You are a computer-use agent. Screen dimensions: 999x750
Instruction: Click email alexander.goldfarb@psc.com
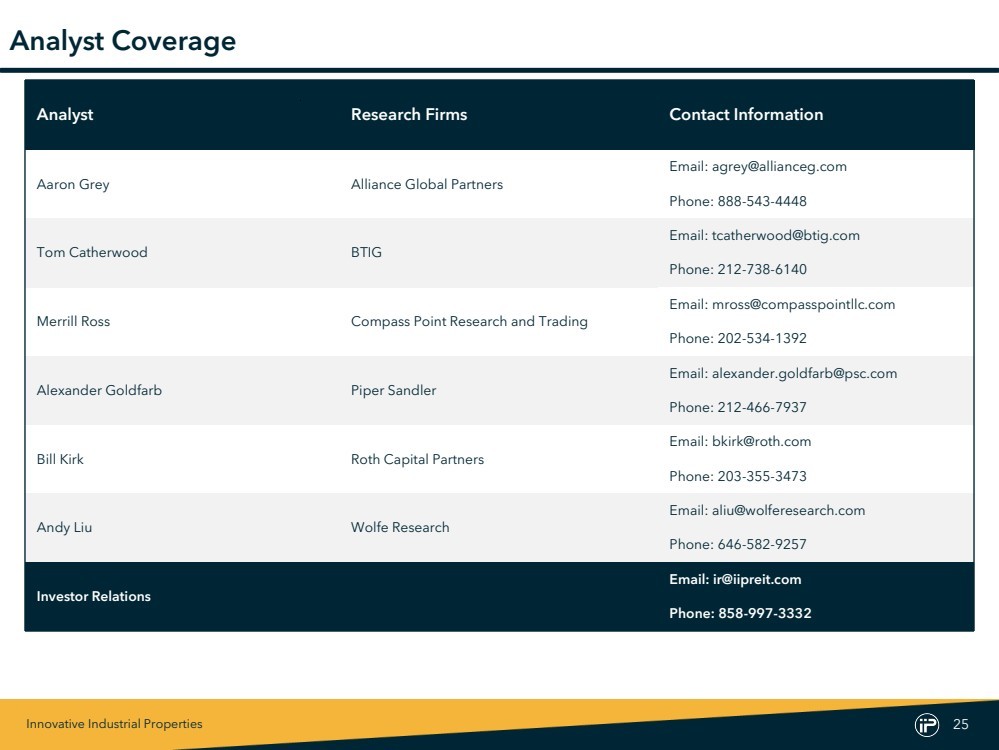coord(804,373)
